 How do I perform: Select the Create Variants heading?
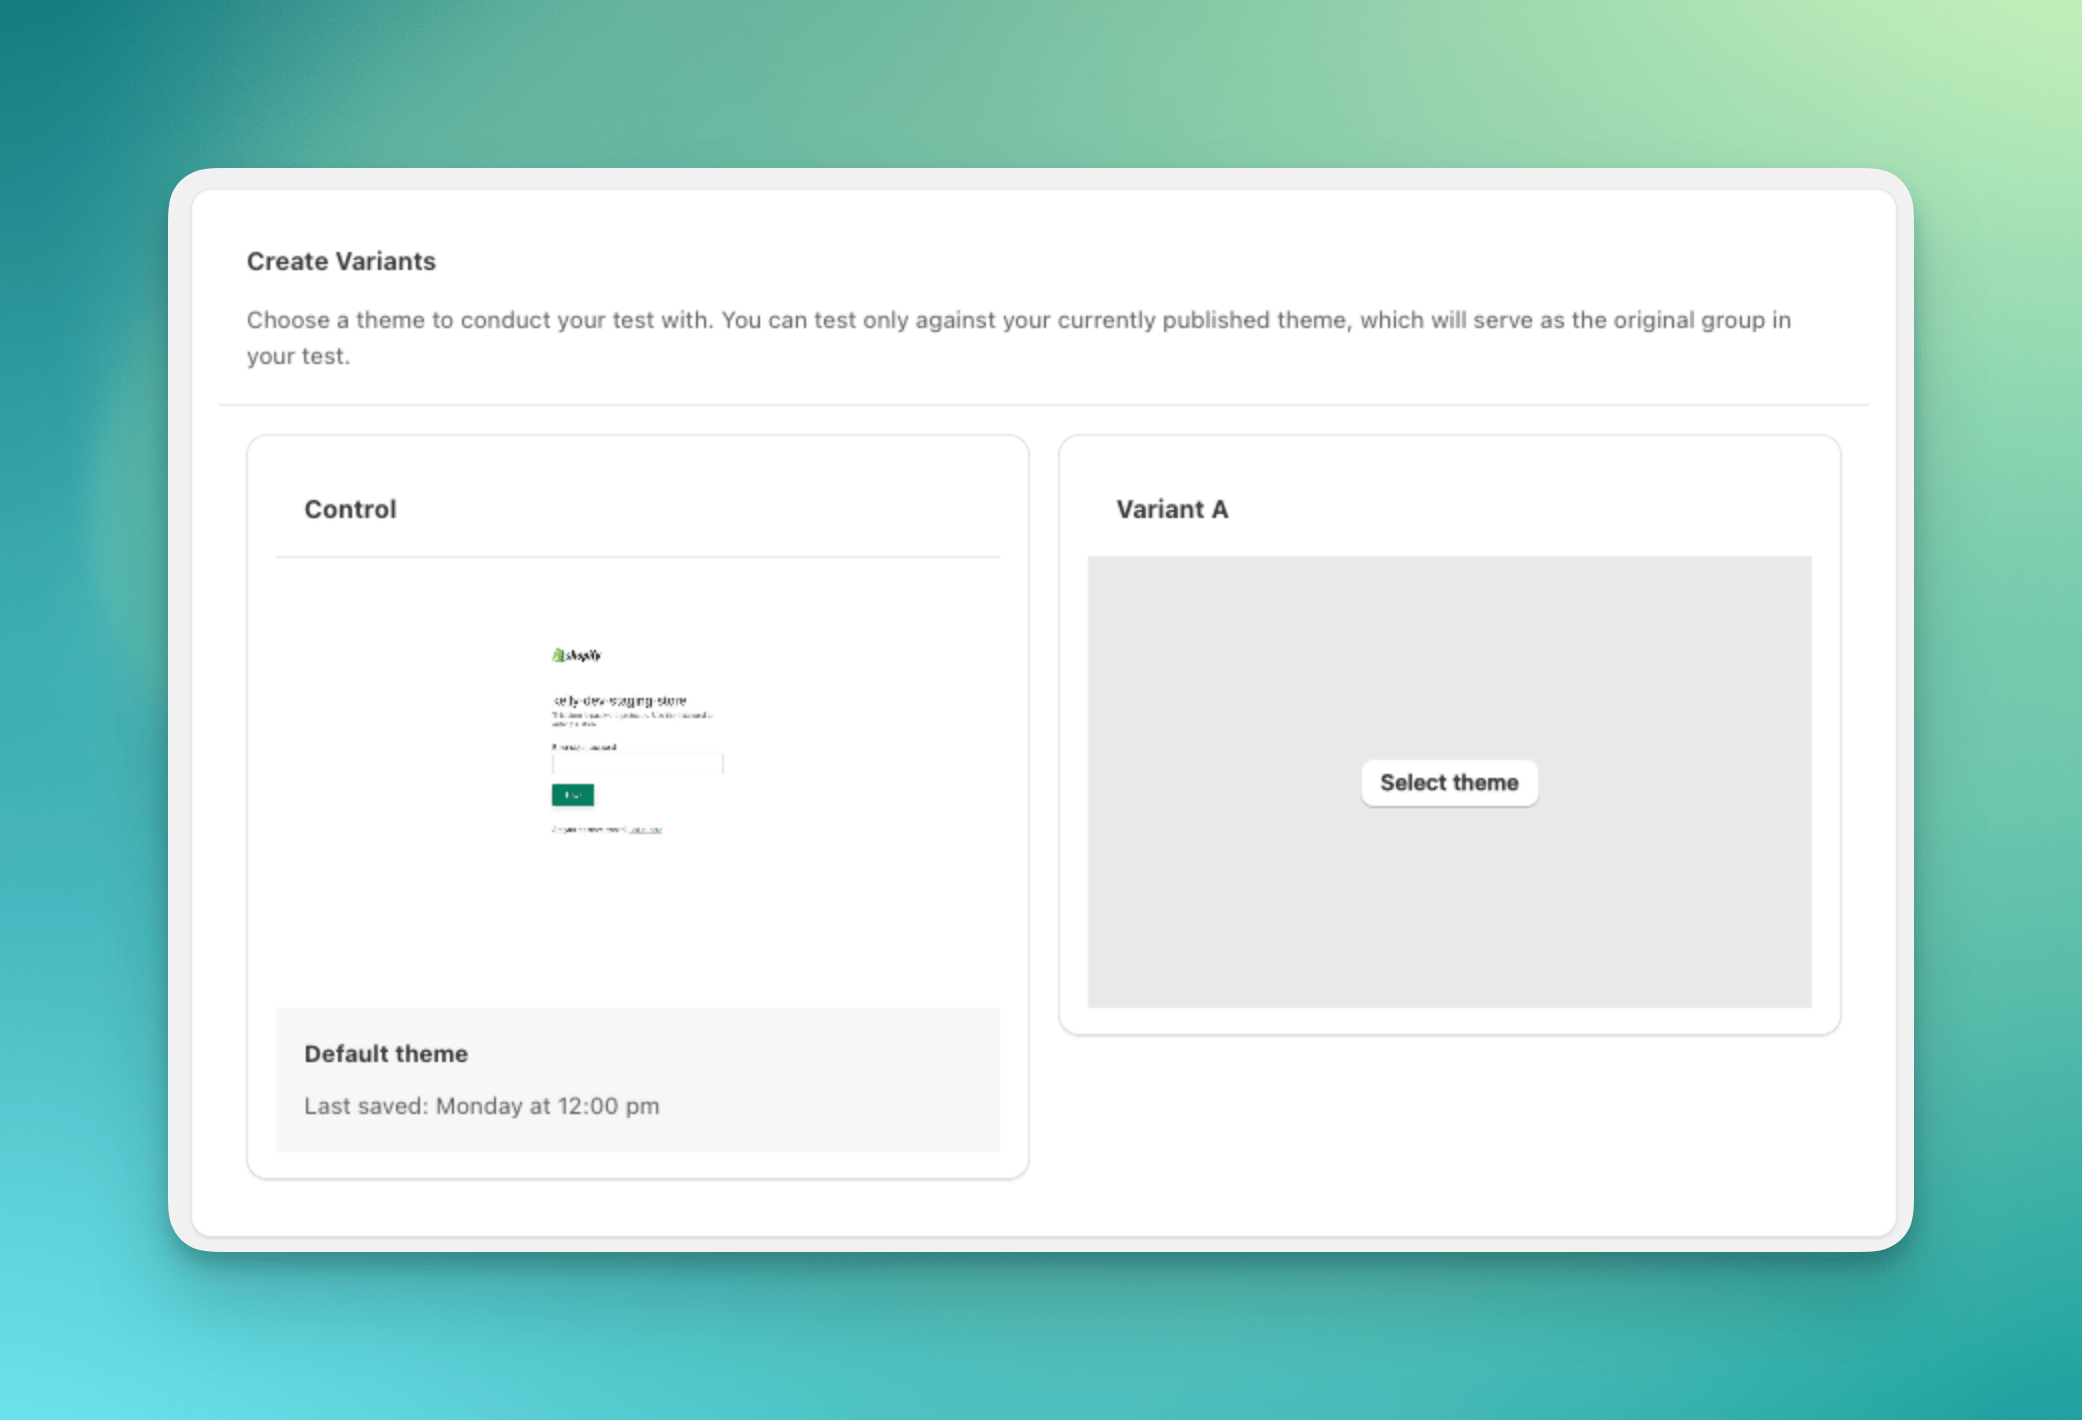point(341,261)
